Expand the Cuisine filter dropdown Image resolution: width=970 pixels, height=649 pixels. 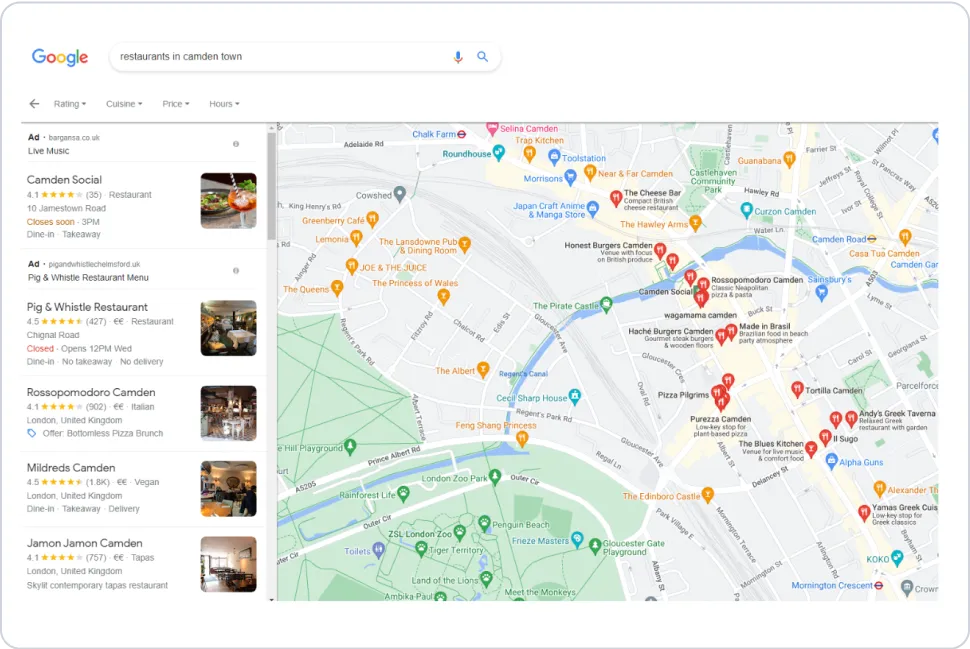click(x=124, y=104)
